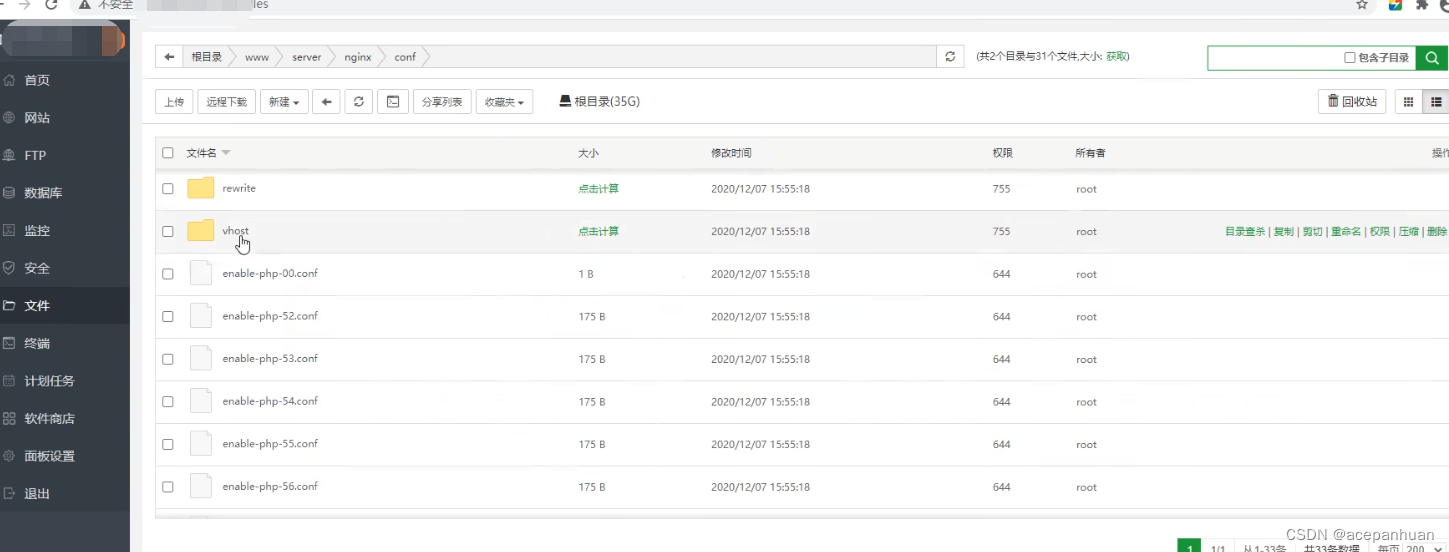Click the enable-php-00.conf file icon
Screen dimensions: 1449x552
pos(201,273)
